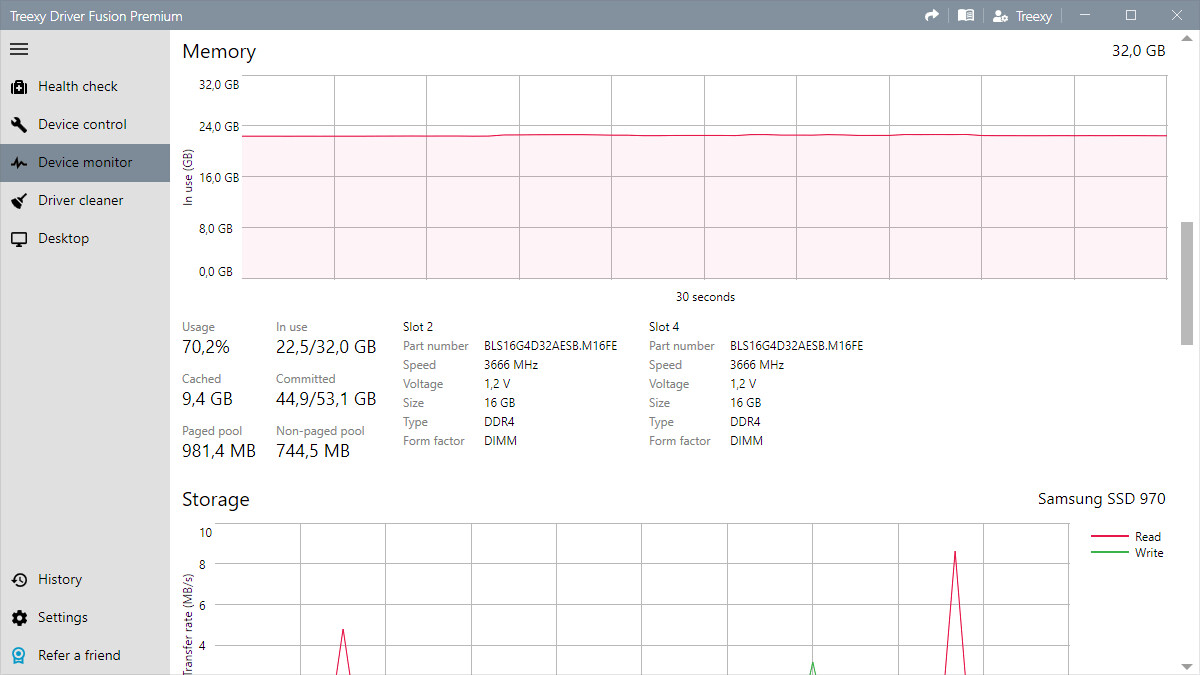Click the Refer a friend link
Screen dimensions: 1200x675
pos(79,655)
